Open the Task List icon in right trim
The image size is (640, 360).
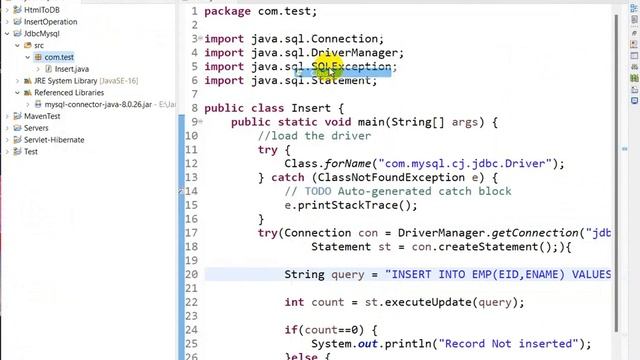point(634,20)
